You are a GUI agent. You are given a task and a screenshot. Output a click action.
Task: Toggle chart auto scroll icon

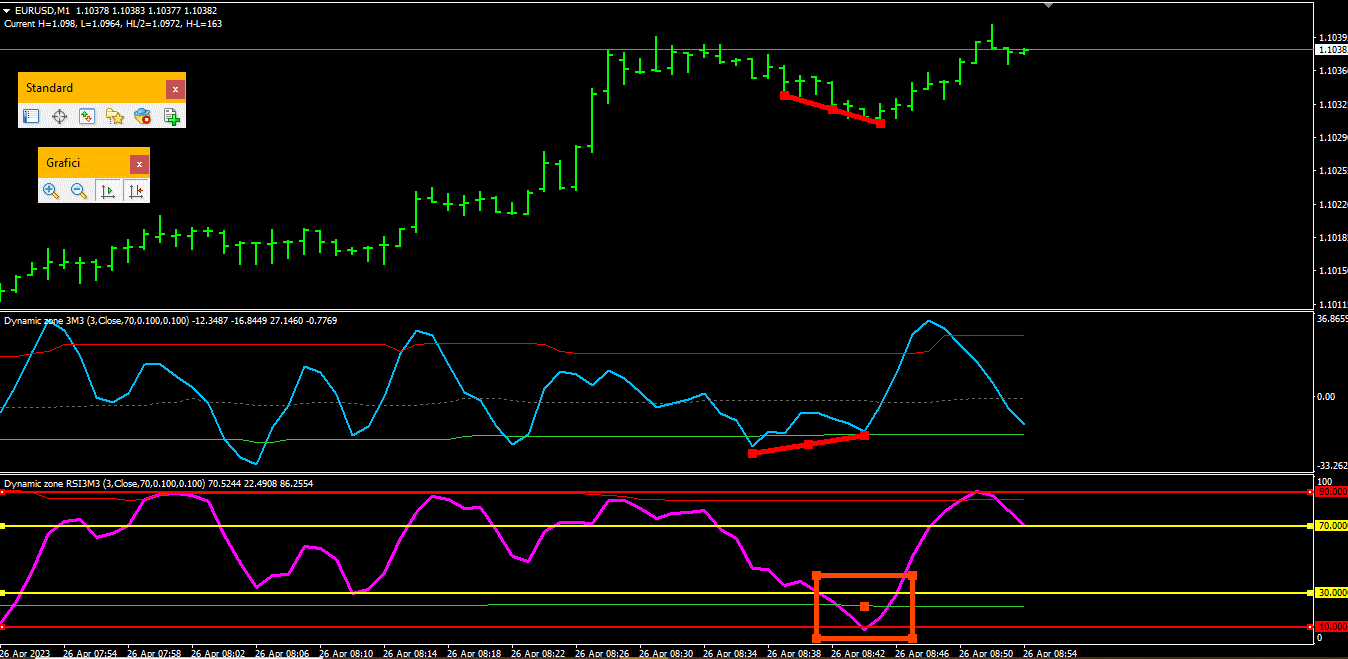point(108,190)
